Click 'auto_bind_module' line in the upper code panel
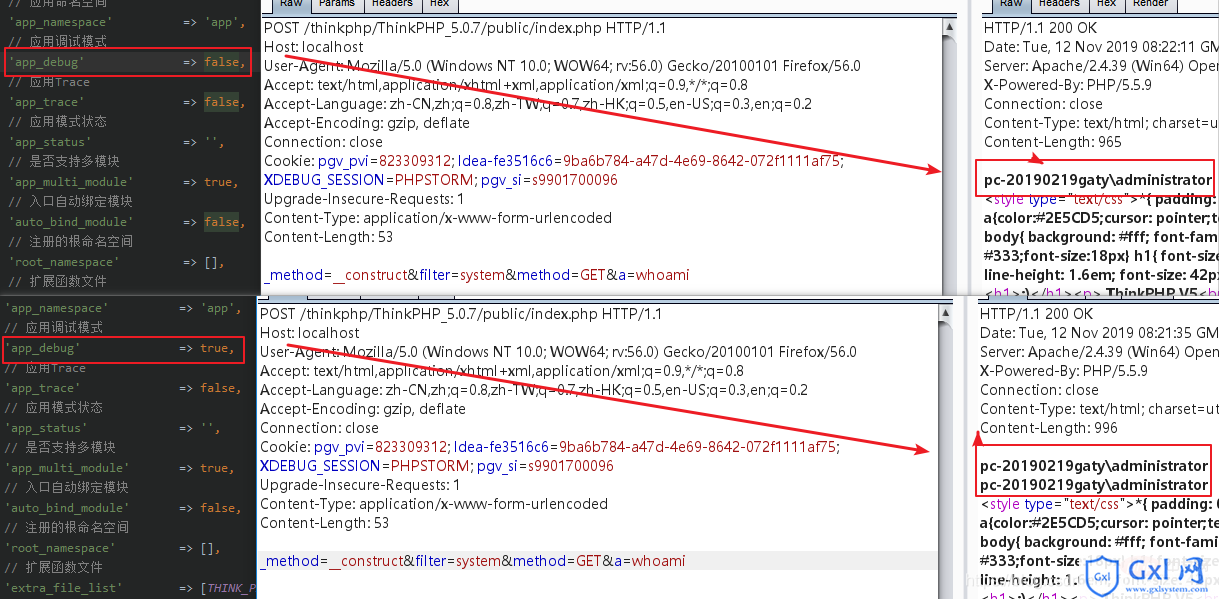The image size is (1219, 599). point(125,222)
